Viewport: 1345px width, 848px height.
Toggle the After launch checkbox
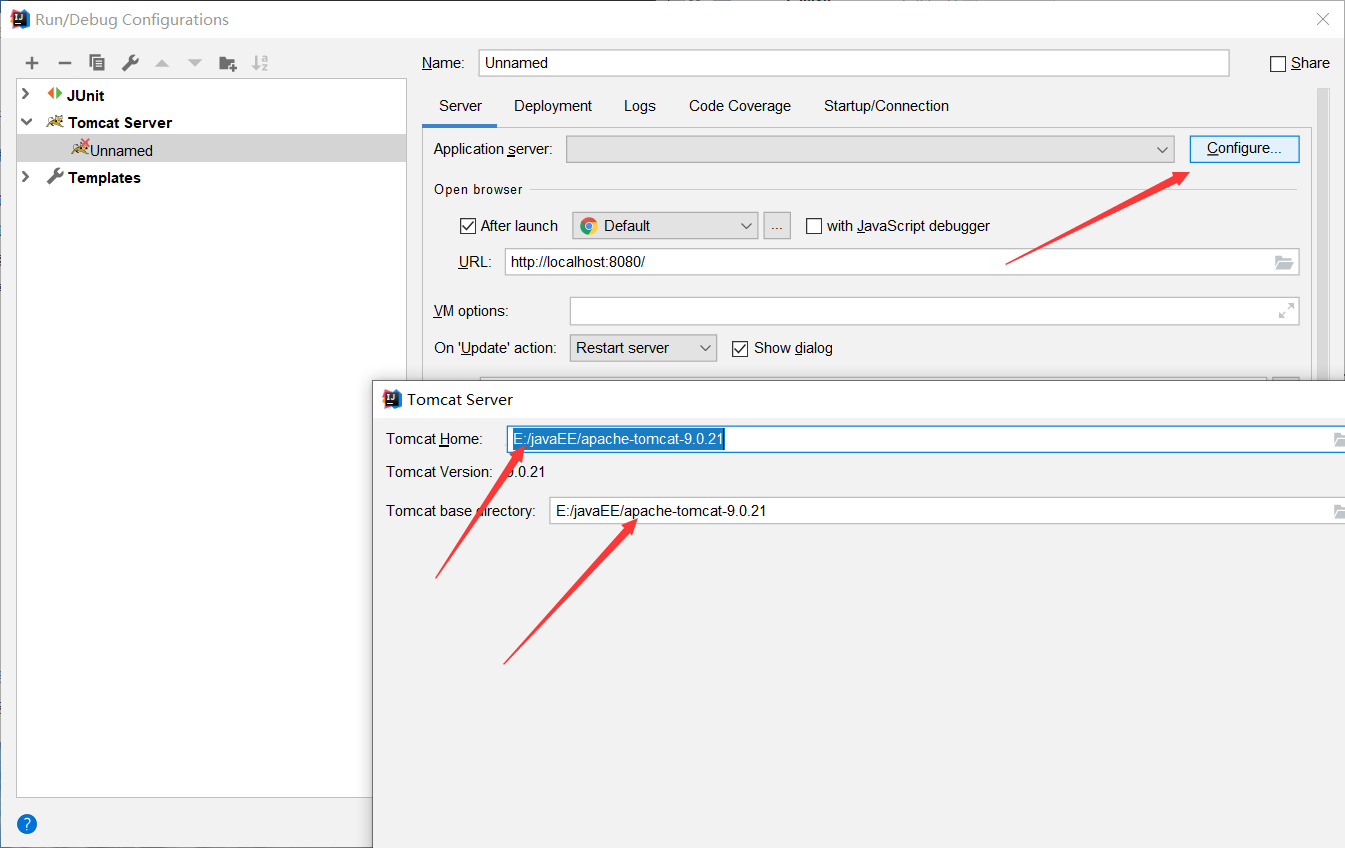click(x=467, y=226)
